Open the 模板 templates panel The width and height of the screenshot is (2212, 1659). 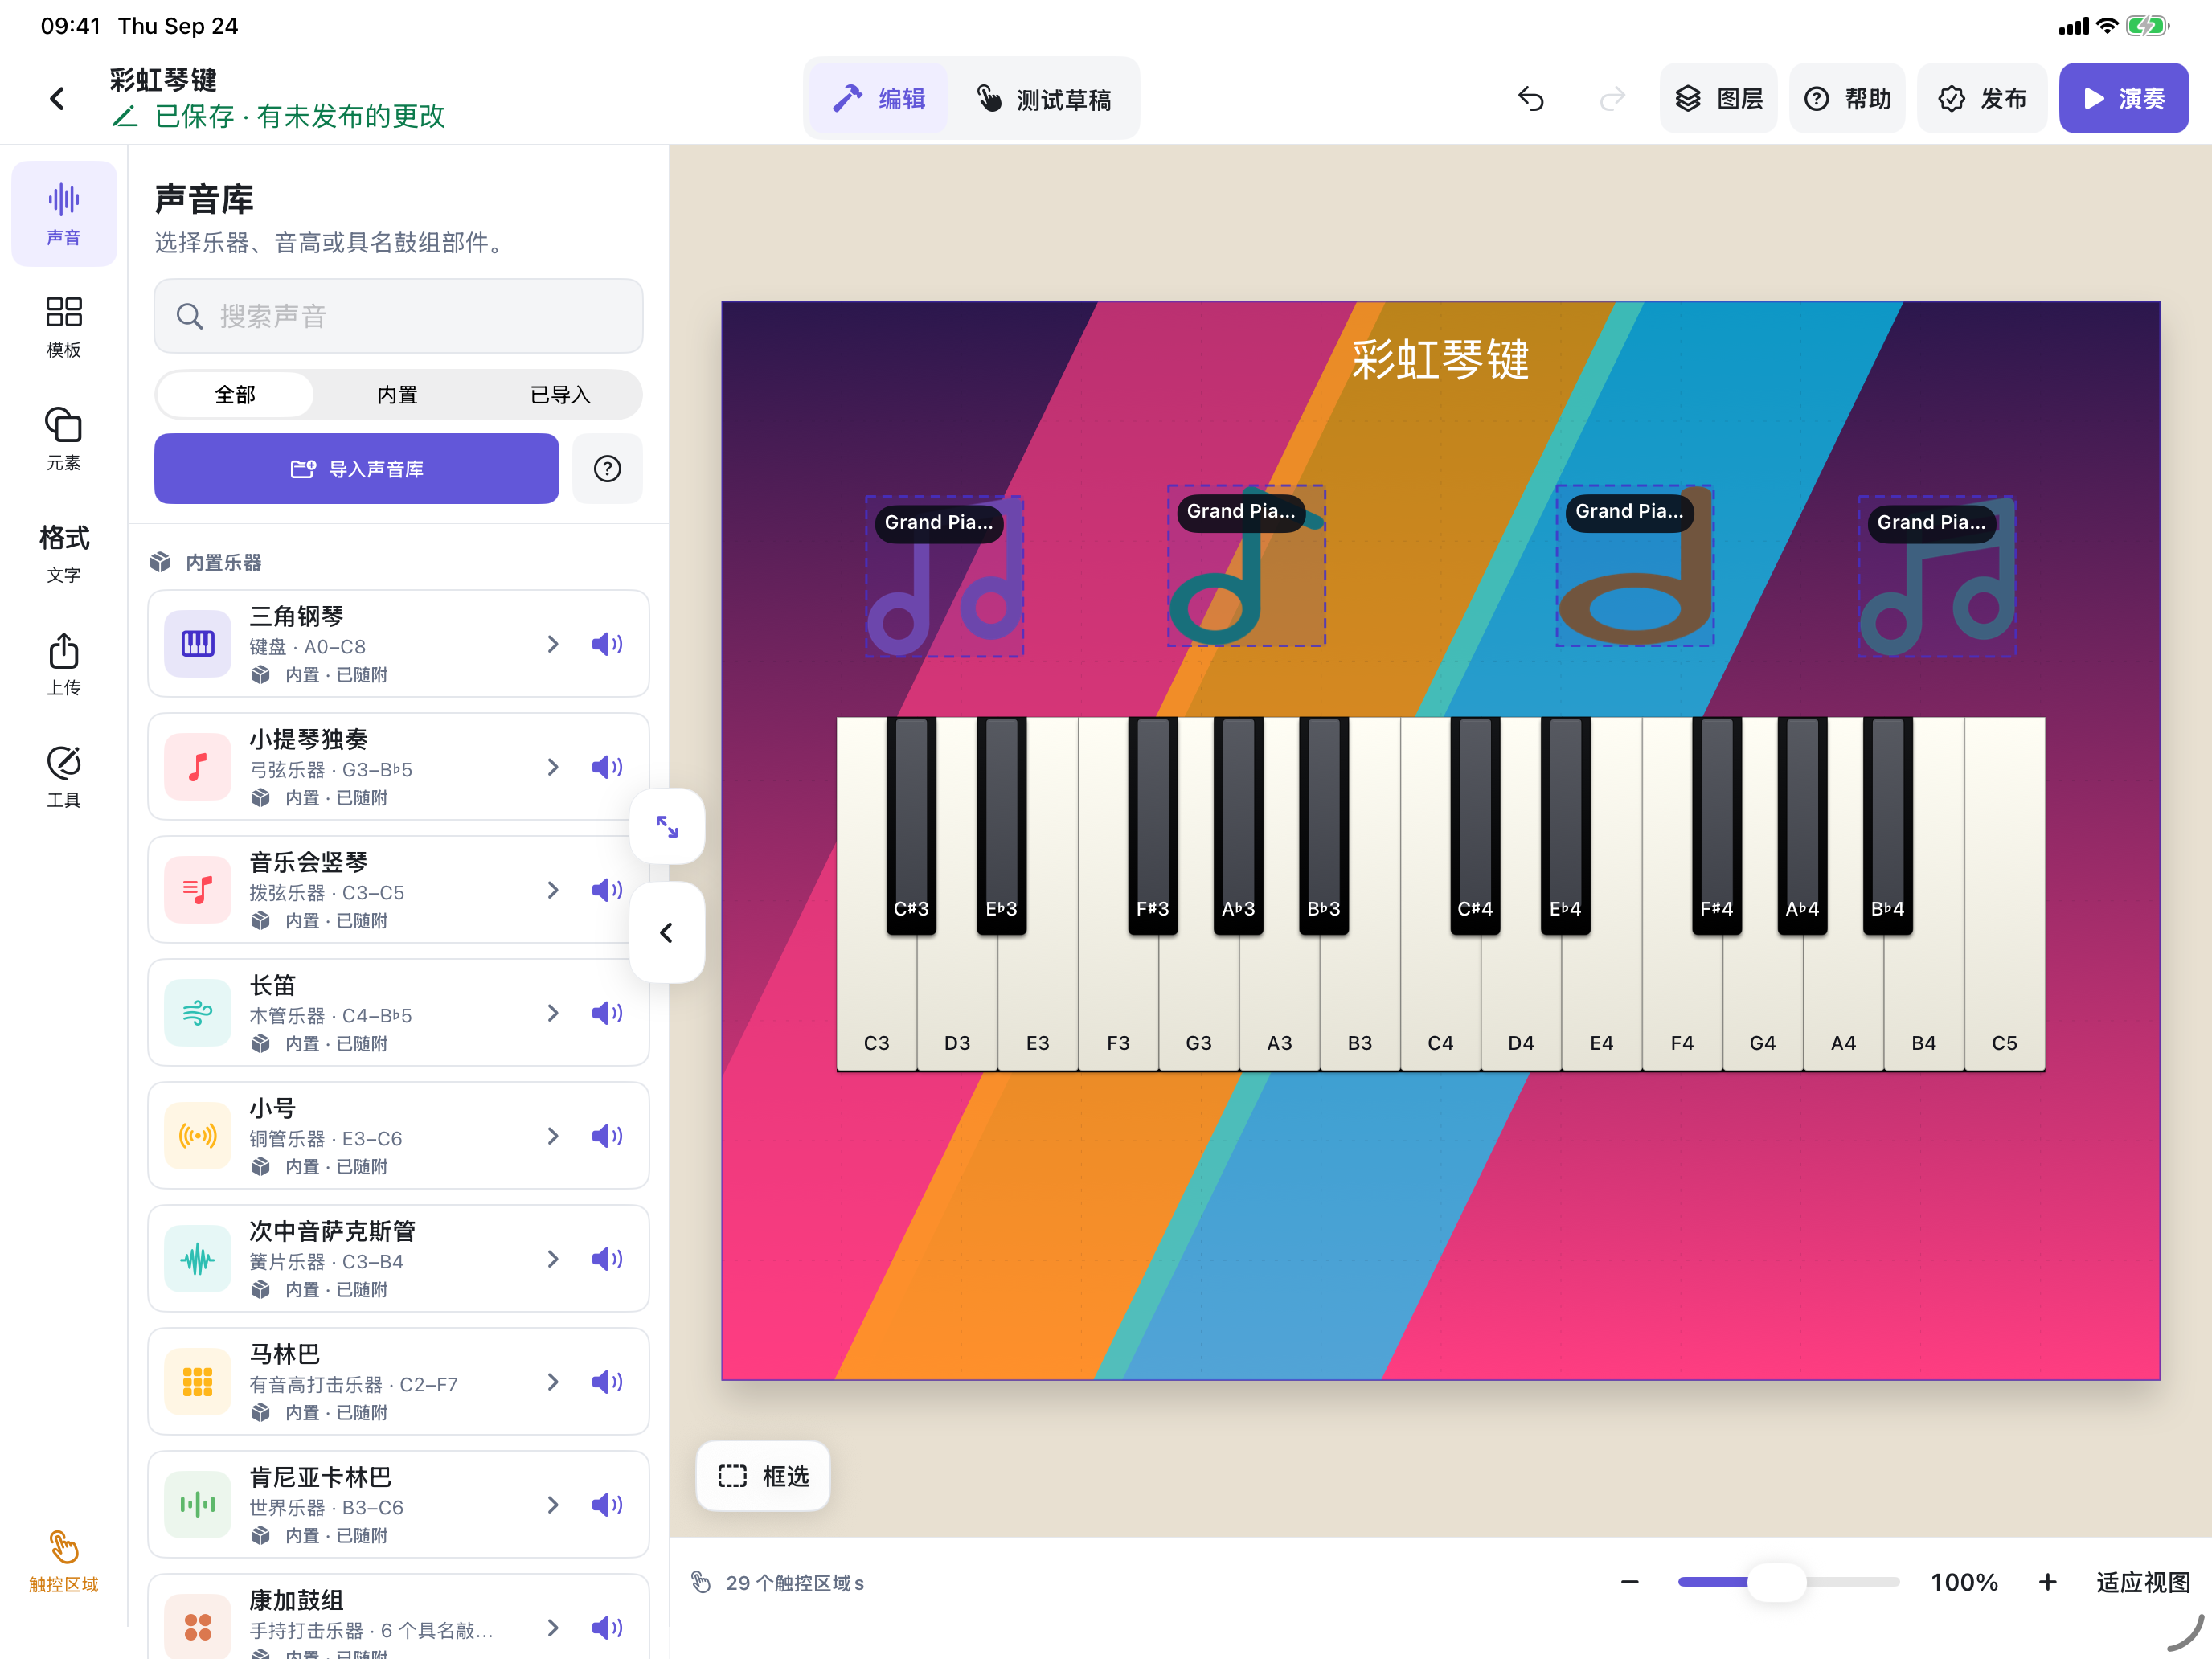(x=63, y=326)
